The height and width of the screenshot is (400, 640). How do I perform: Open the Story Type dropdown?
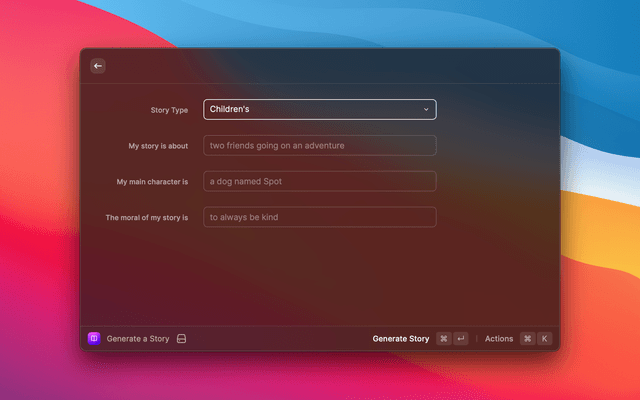319,109
